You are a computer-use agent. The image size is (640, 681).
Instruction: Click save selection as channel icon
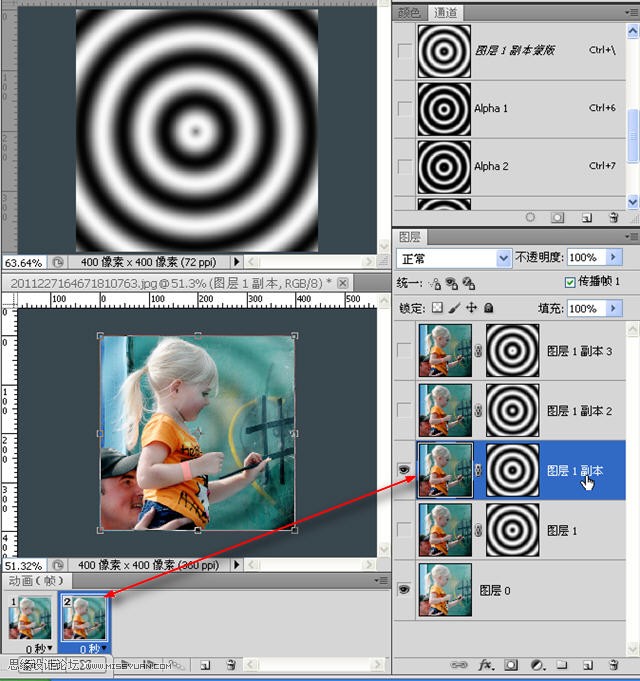[x=558, y=217]
